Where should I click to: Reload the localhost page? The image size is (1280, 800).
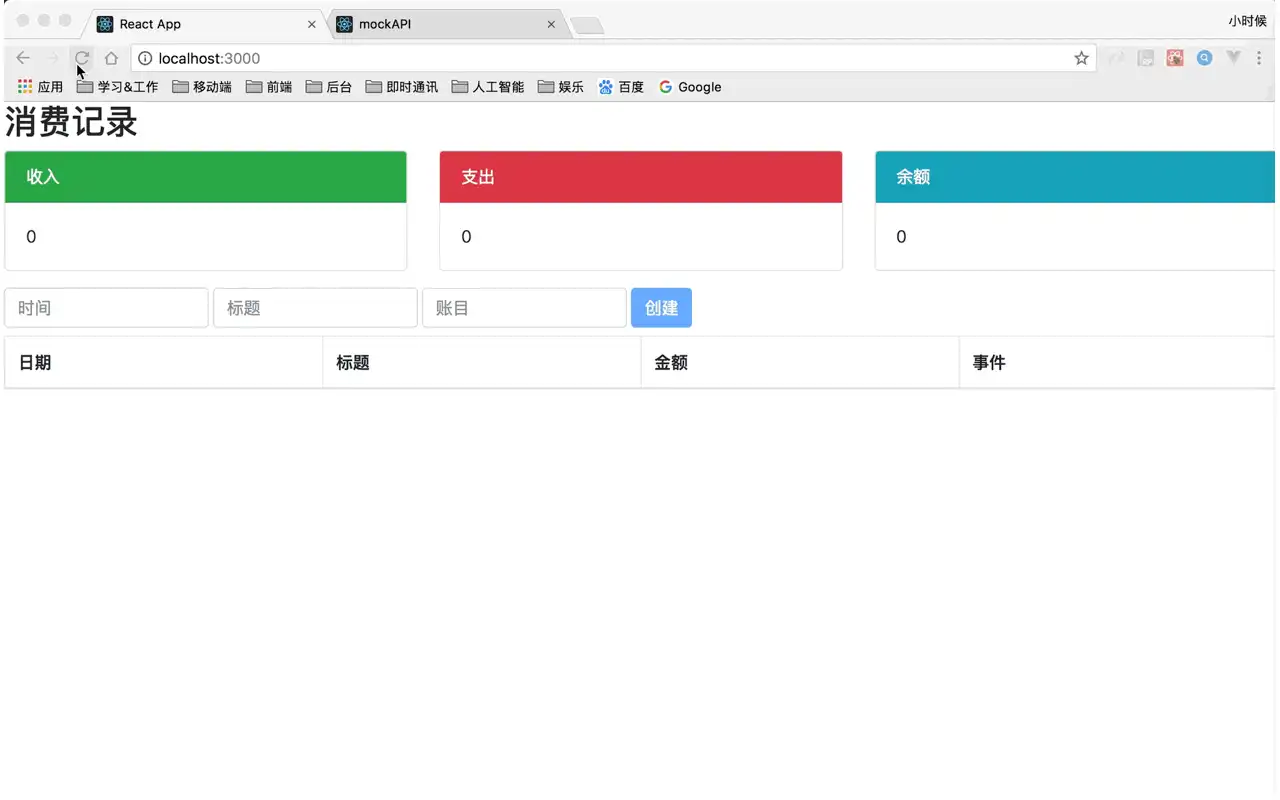[83, 58]
